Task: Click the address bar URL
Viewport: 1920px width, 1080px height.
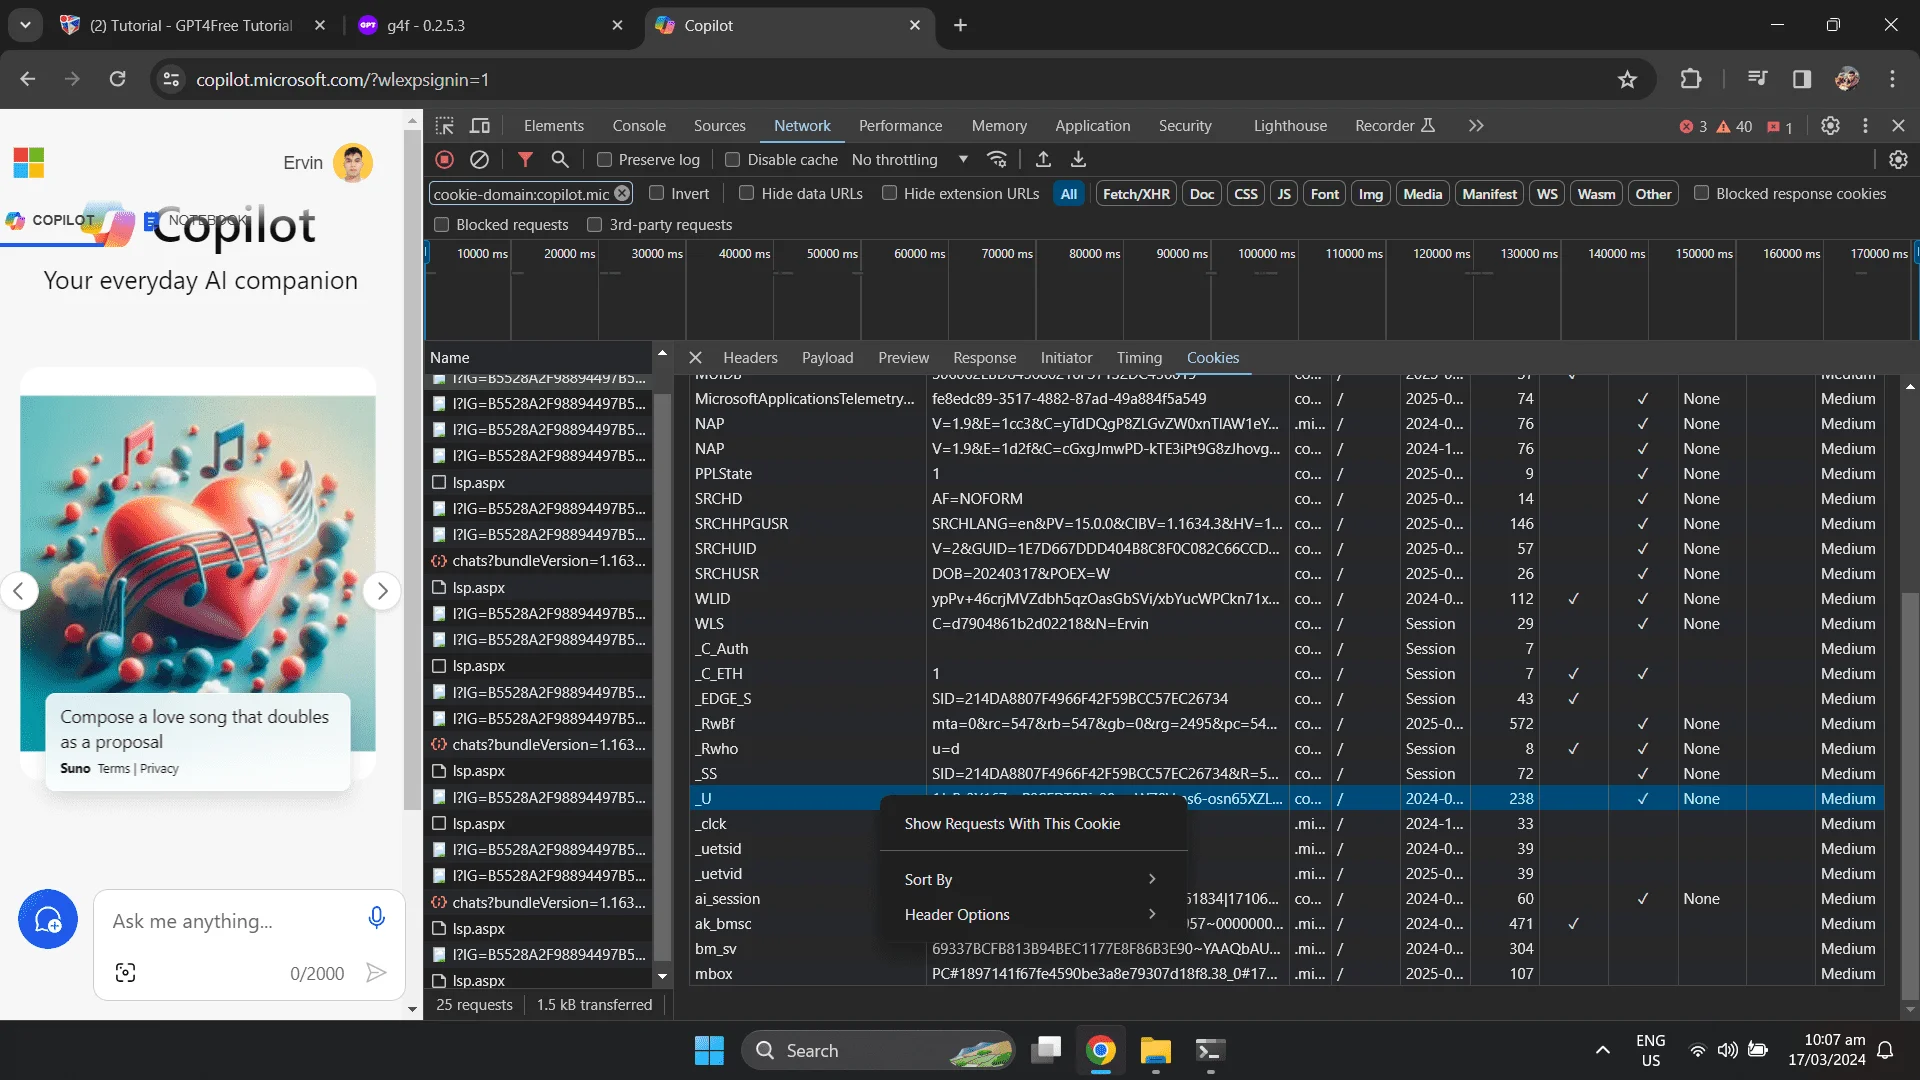Action: (x=343, y=79)
